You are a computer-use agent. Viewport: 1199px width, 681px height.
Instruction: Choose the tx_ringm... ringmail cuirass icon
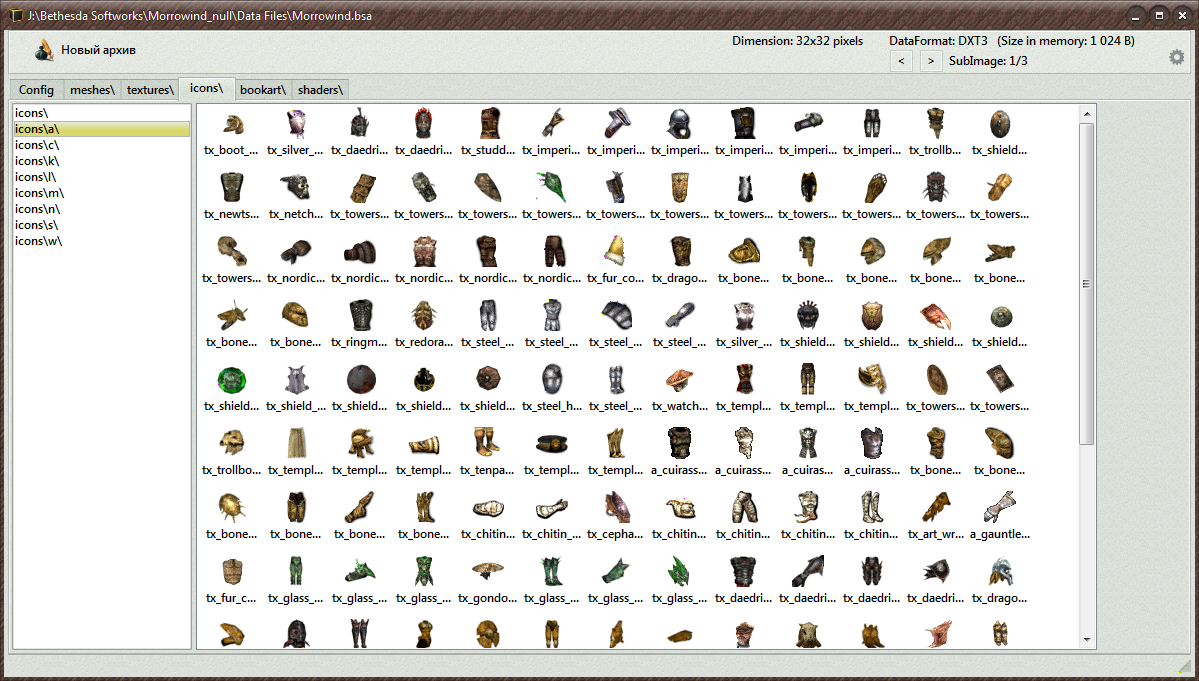[359, 316]
